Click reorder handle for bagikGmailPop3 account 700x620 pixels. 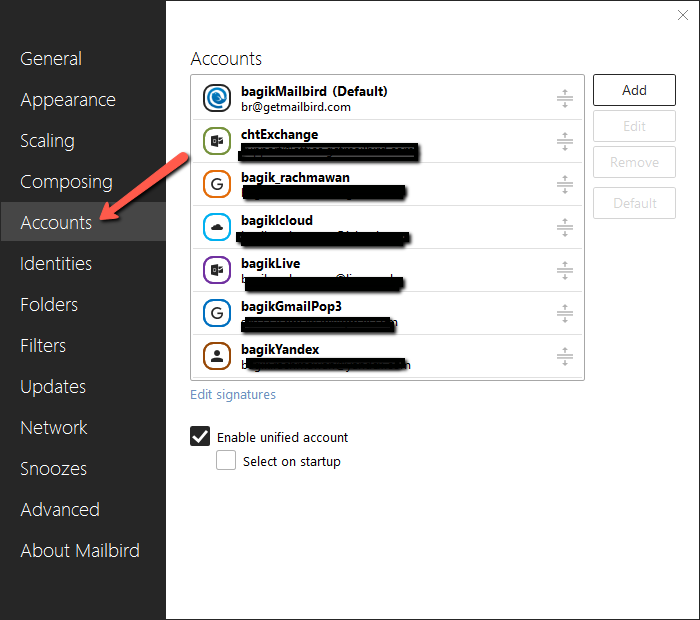point(565,313)
